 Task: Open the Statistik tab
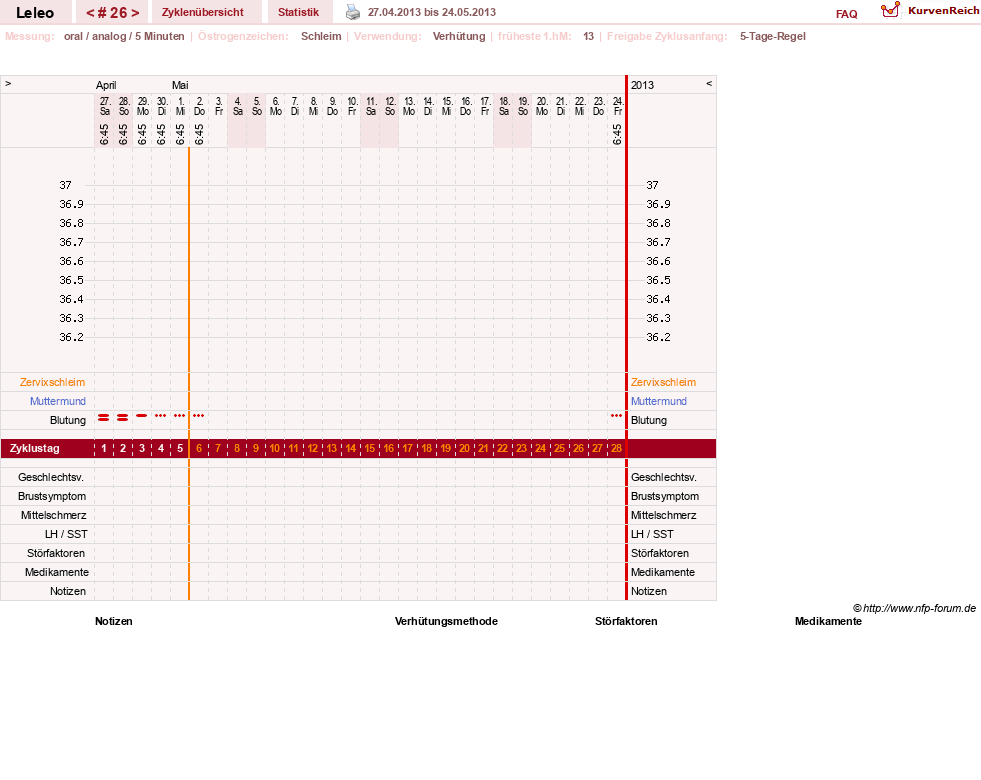pos(298,12)
